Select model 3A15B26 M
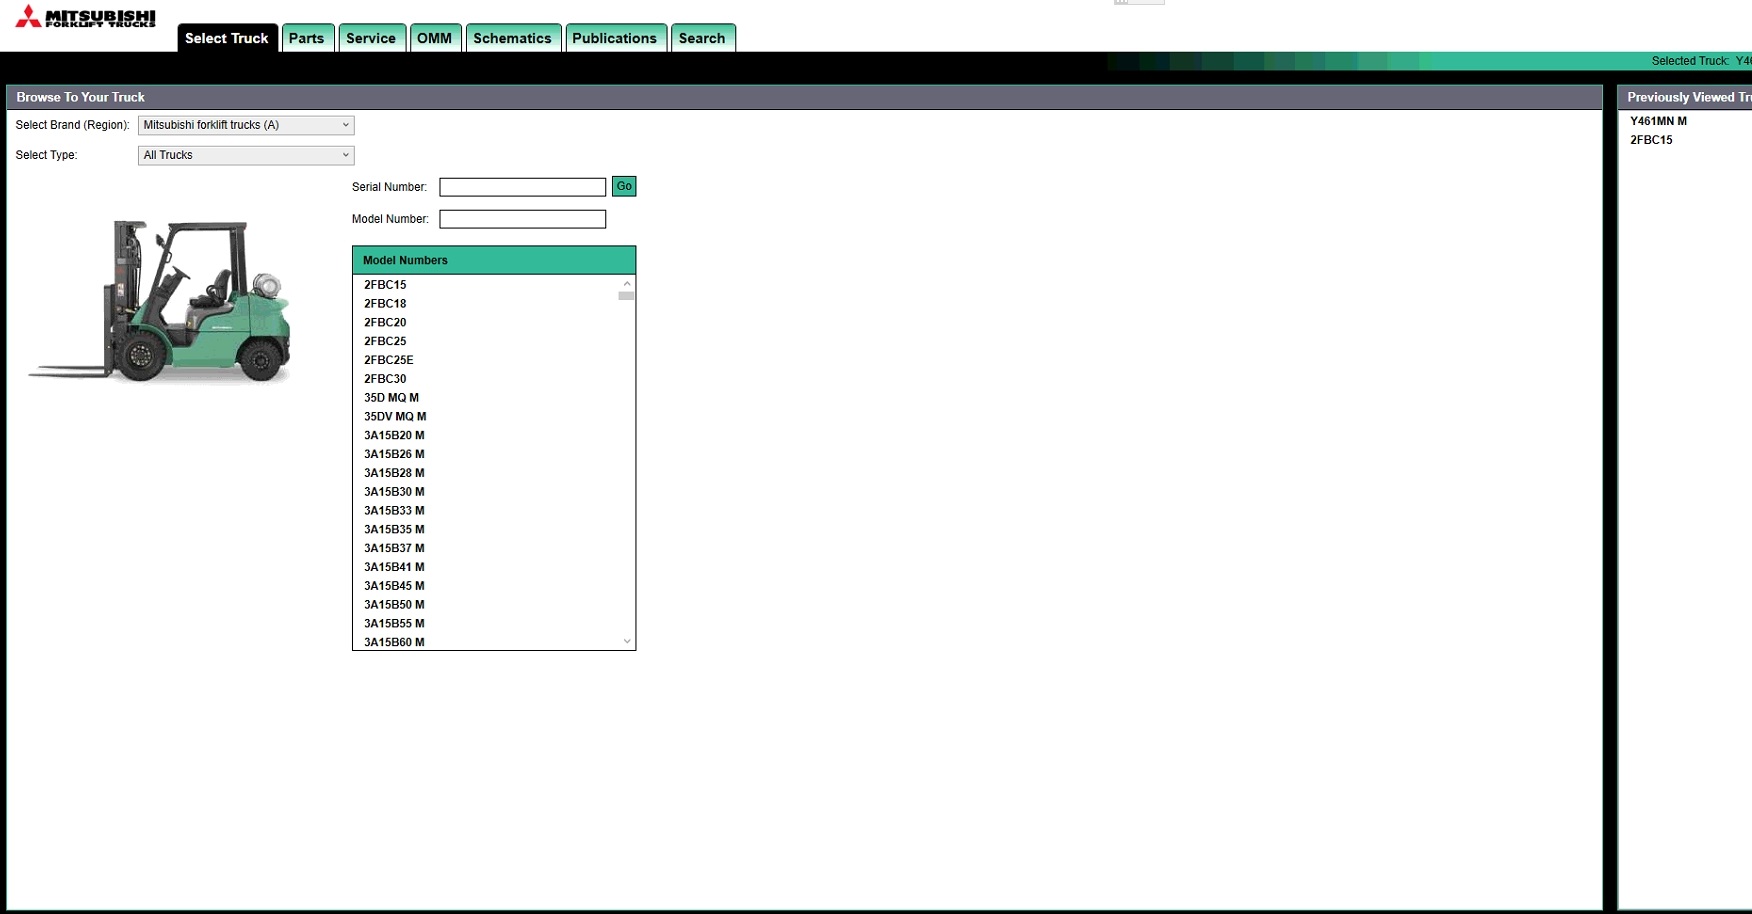1752x914 pixels. click(394, 454)
